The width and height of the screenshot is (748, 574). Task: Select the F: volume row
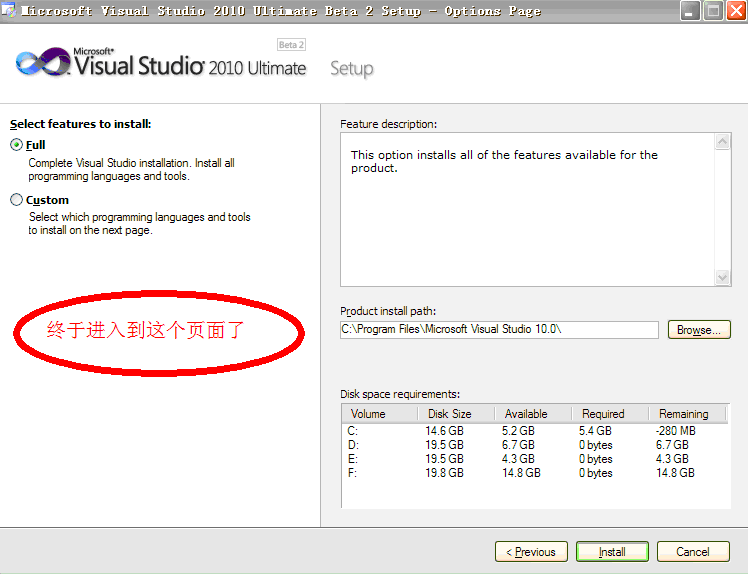point(535,473)
